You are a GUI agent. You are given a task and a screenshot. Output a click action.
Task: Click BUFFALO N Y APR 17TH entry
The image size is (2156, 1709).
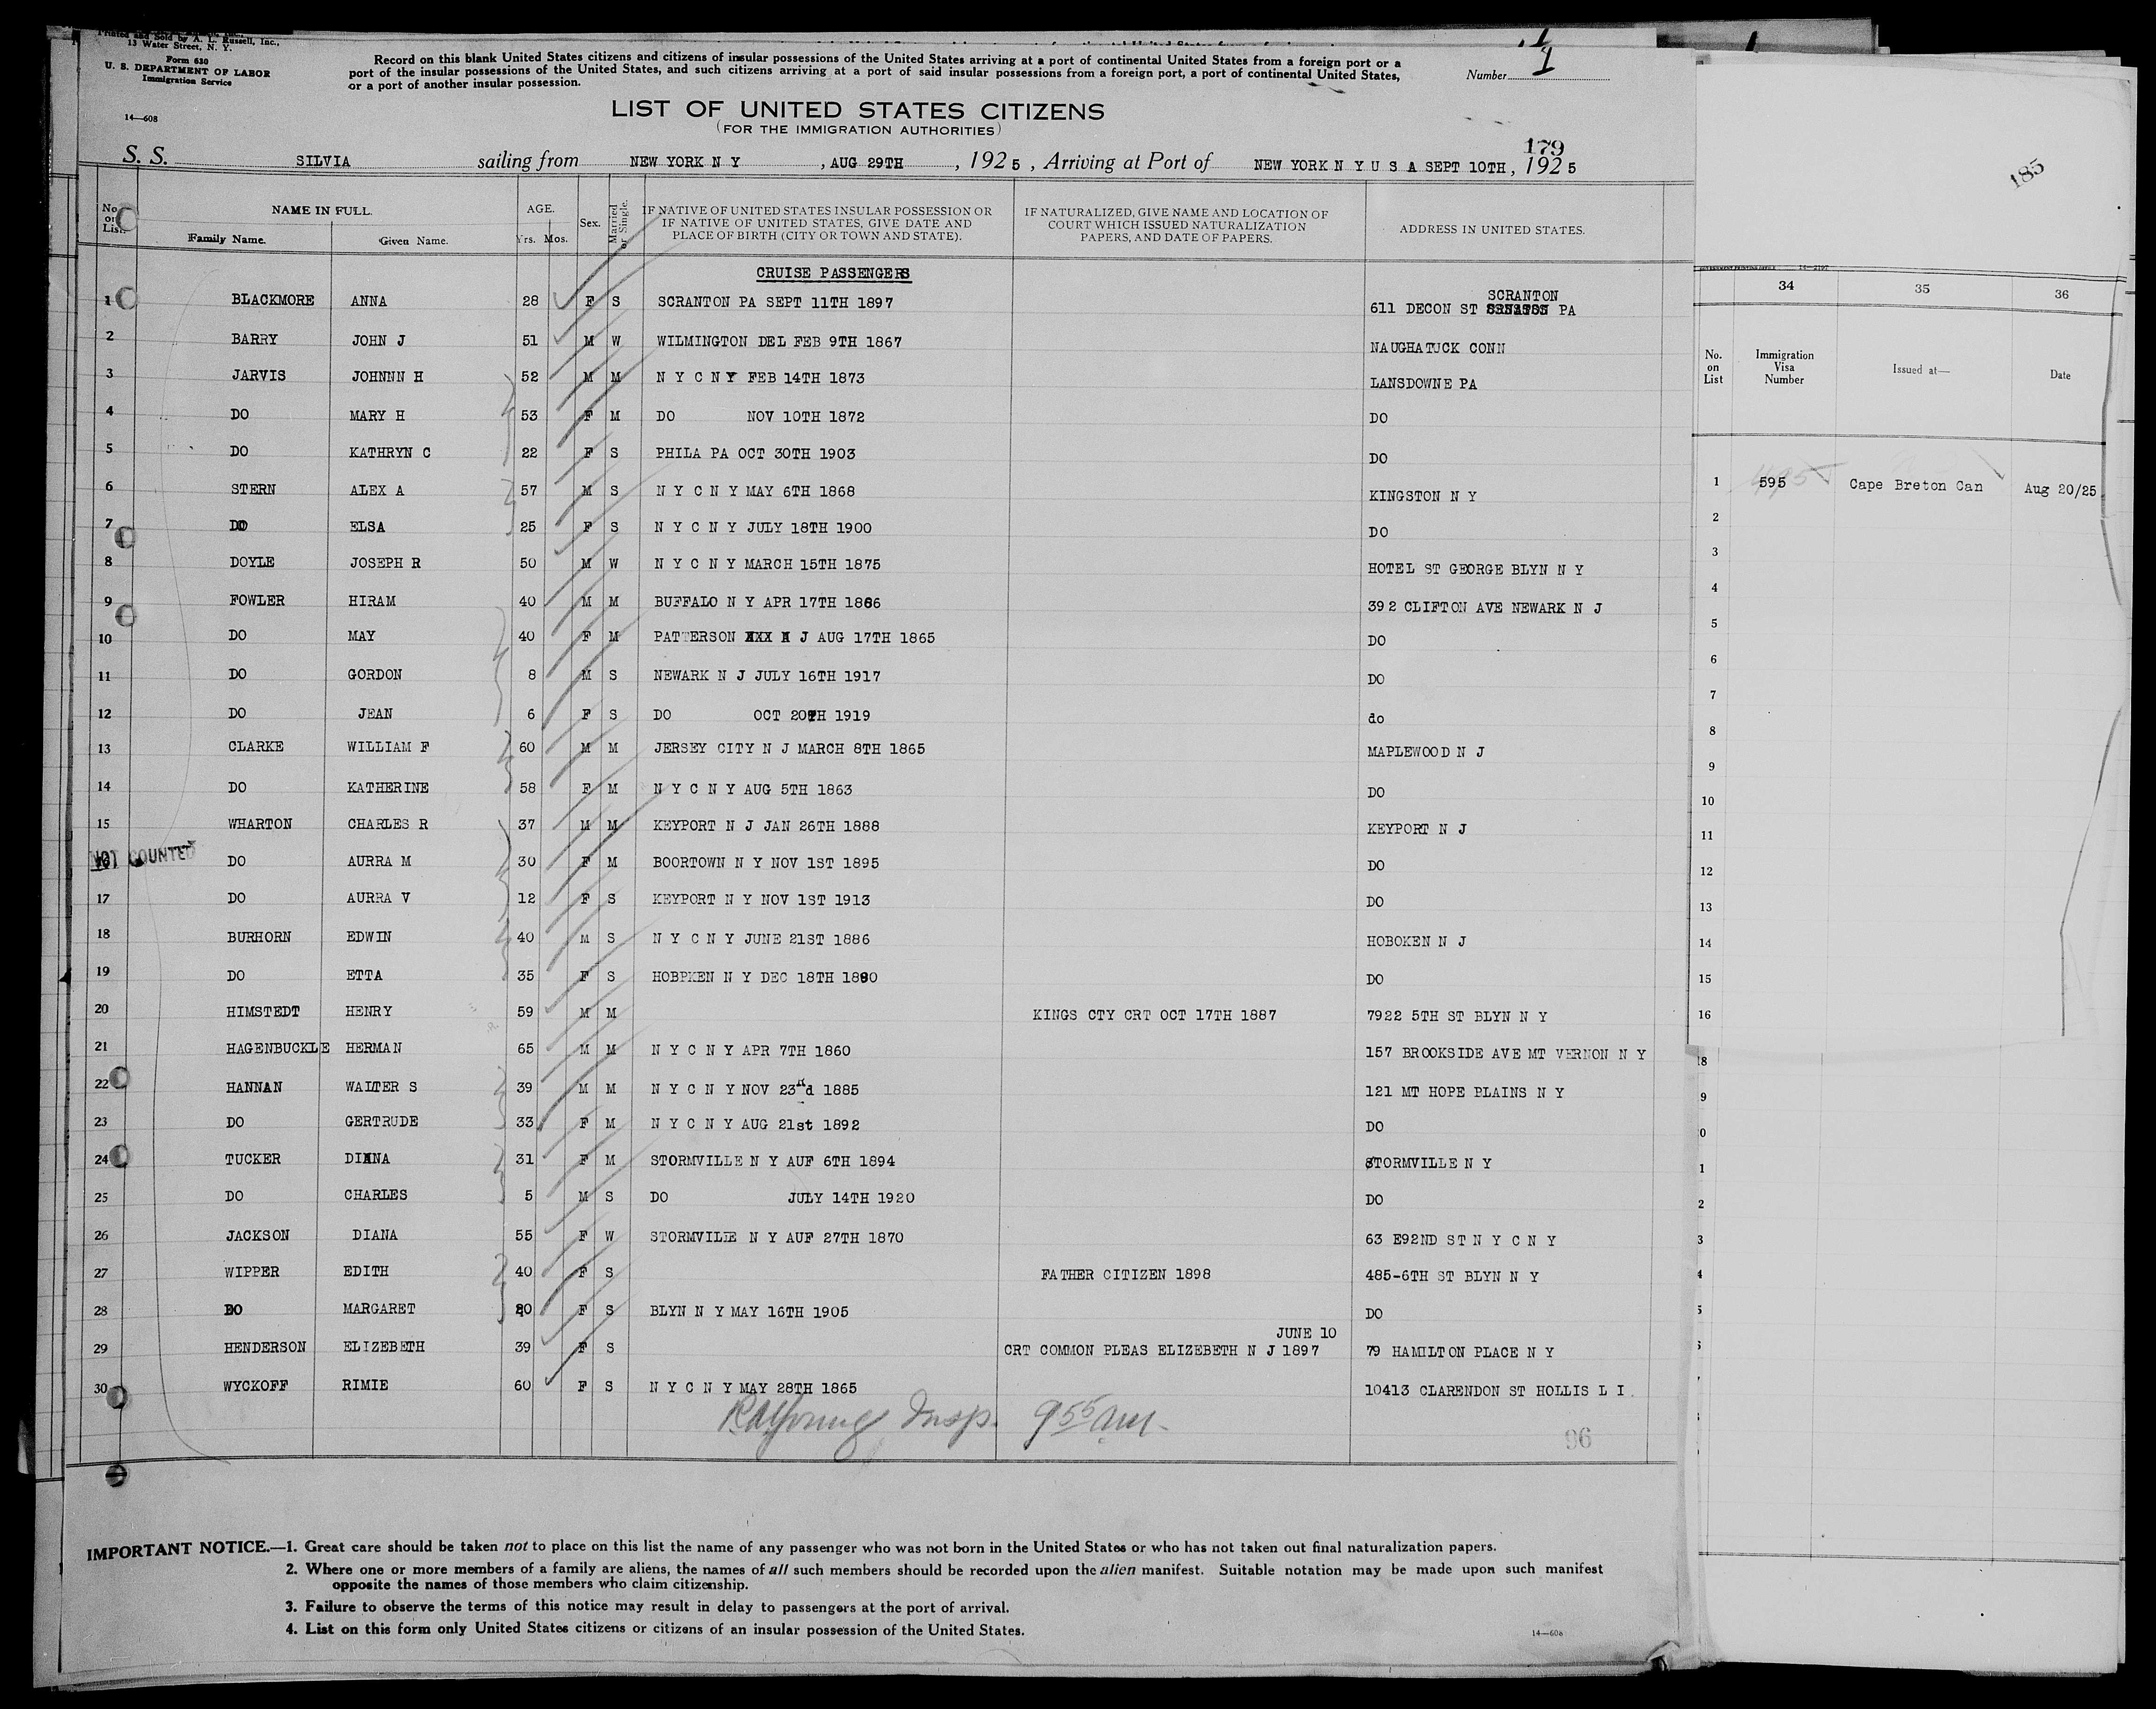769,602
